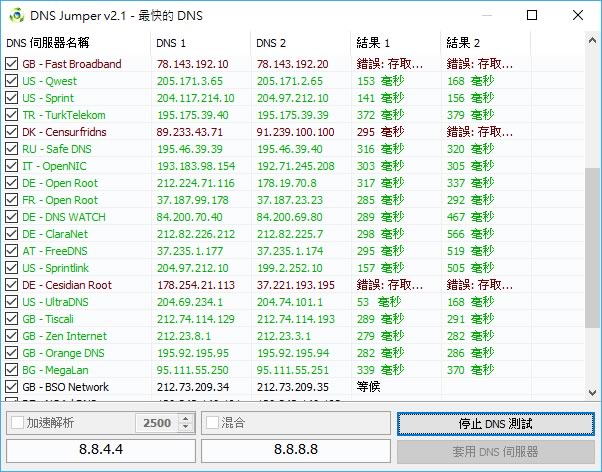Uncheck the DK - Censurfridns checkbox
This screenshot has height=472, width=602.
12,132
